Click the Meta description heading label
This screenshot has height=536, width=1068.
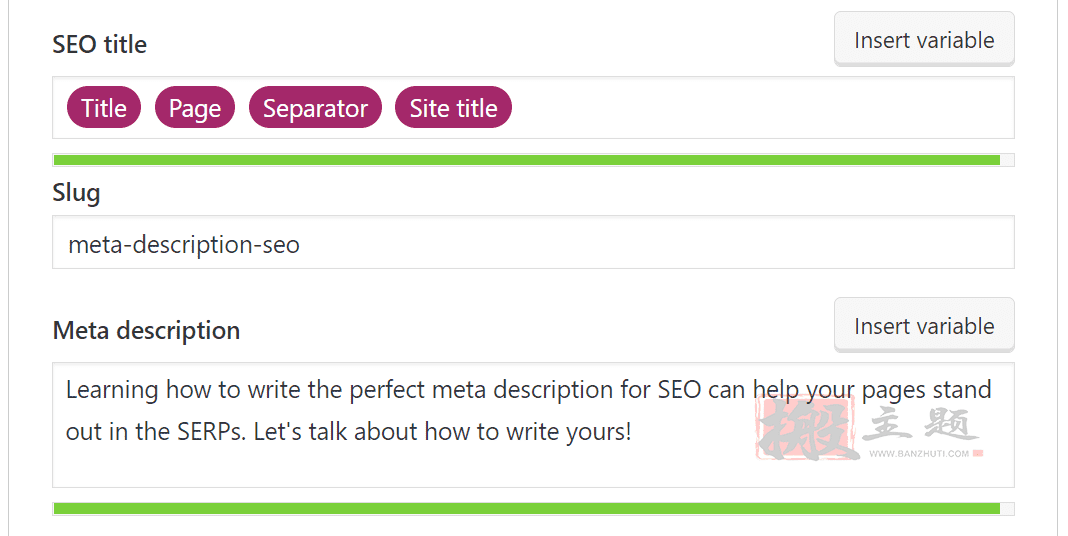coord(146,330)
